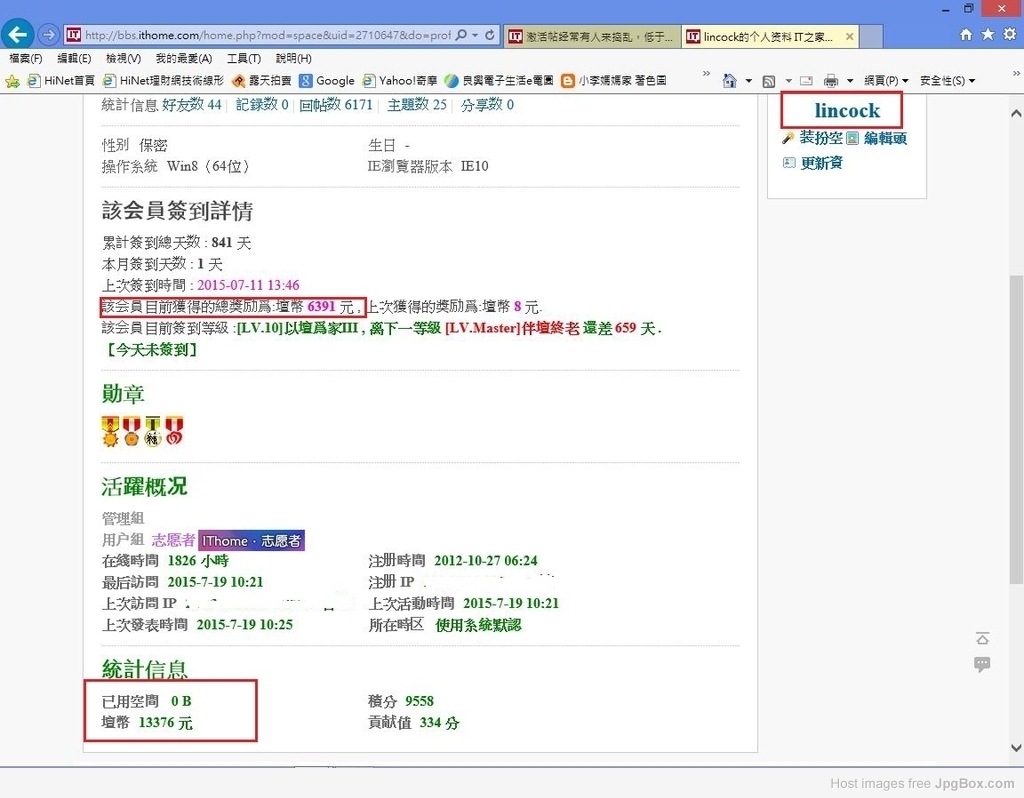
Task: Click the 主題数 25 link
Action: [416, 105]
